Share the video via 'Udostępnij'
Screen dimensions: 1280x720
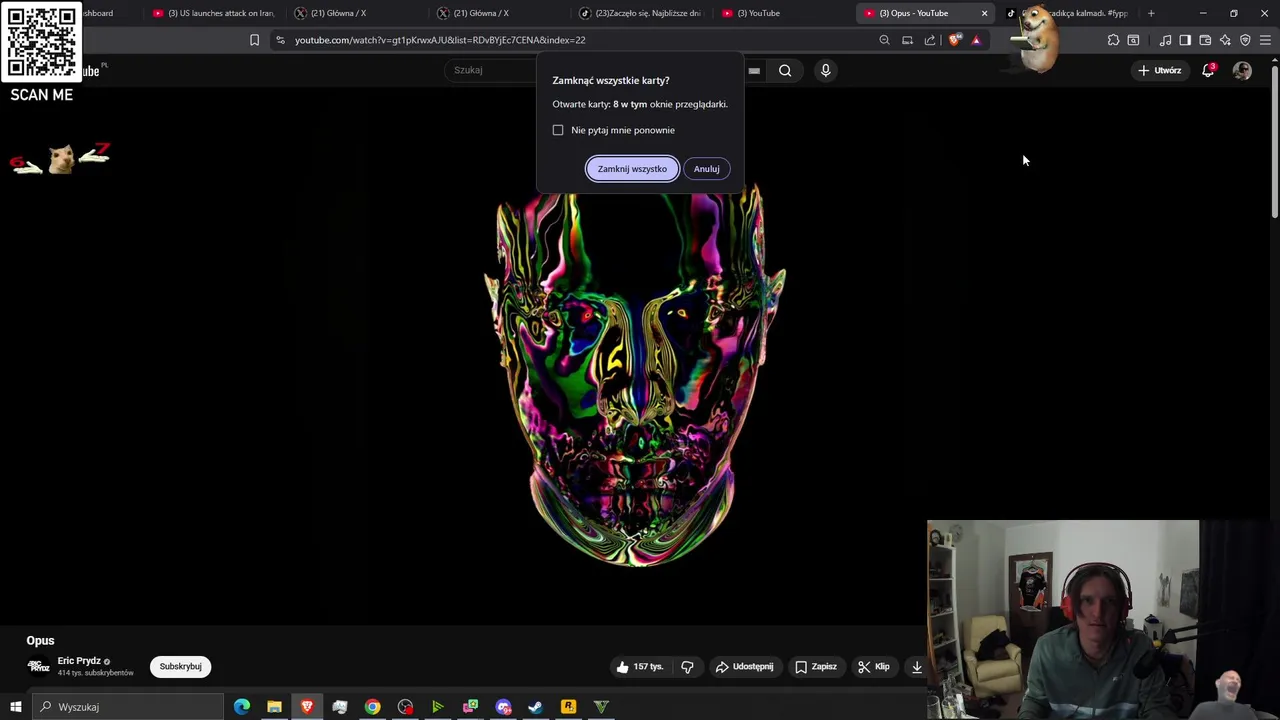tap(744, 667)
